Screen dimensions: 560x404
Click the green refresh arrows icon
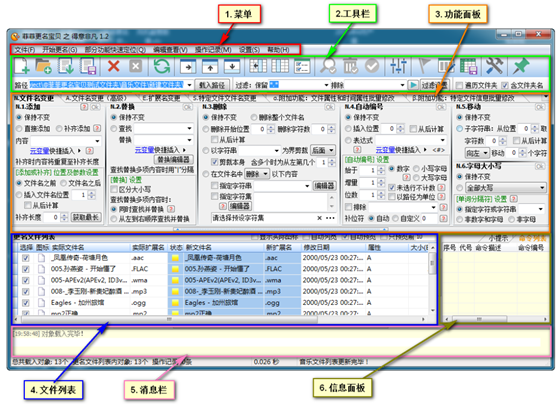point(161,66)
